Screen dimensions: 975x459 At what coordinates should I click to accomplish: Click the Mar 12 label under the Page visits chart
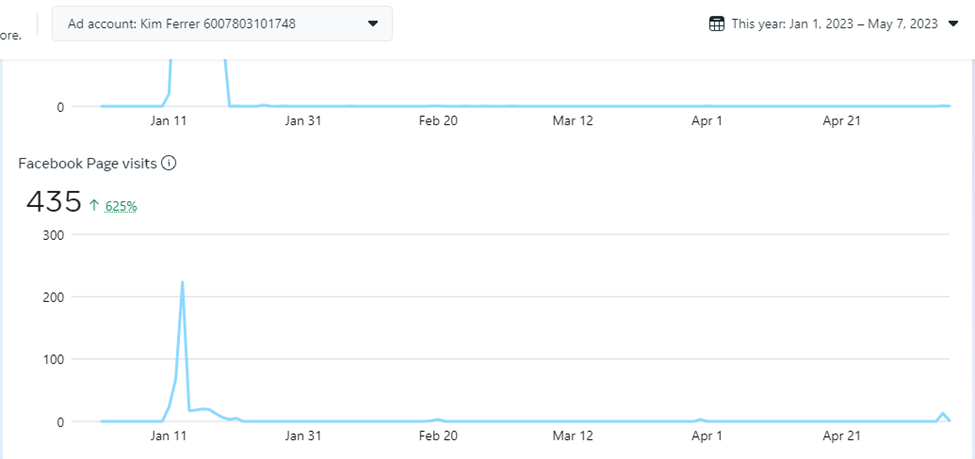coord(572,436)
